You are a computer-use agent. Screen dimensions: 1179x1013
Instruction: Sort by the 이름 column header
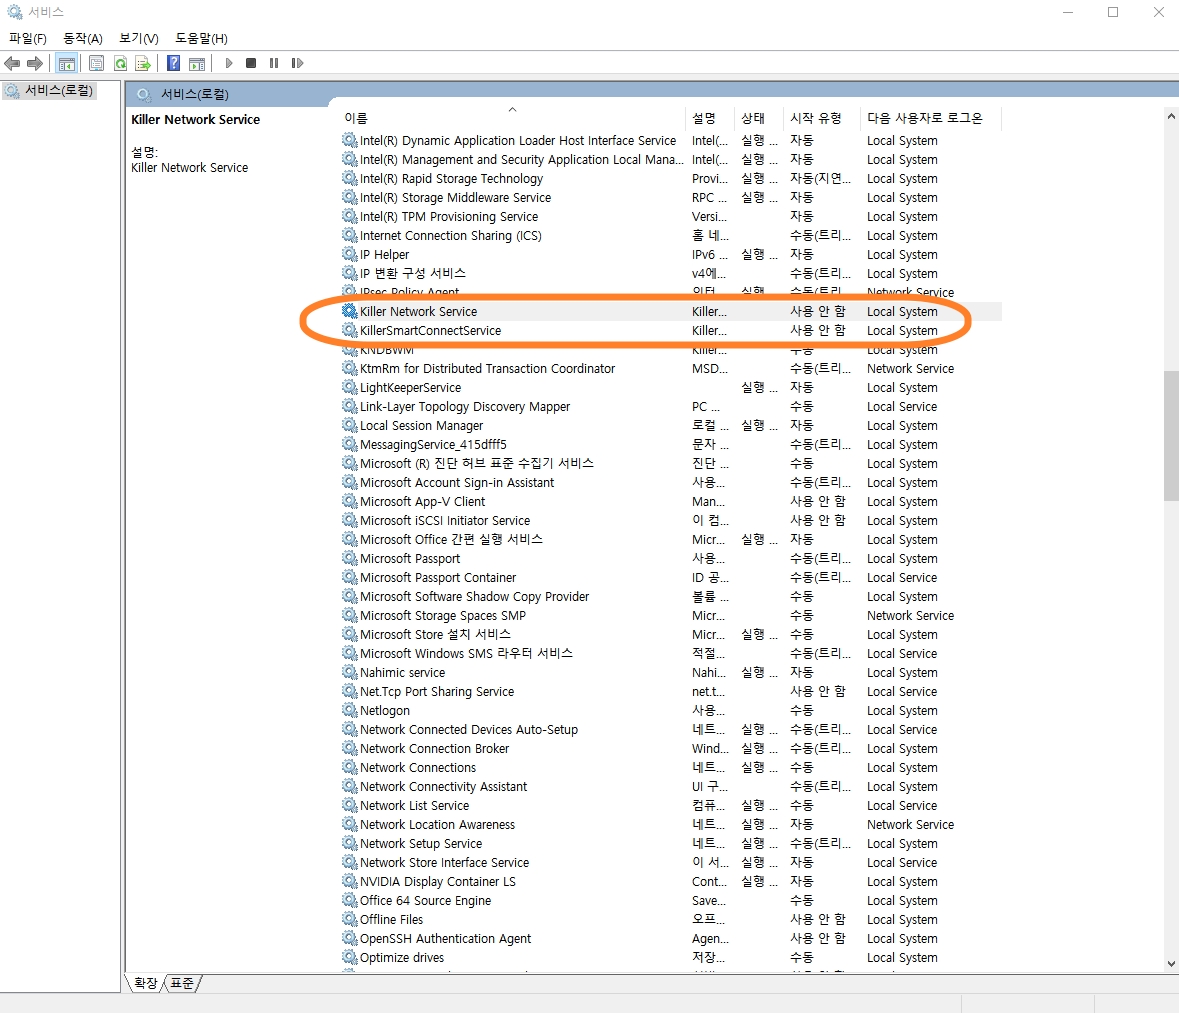coord(512,118)
